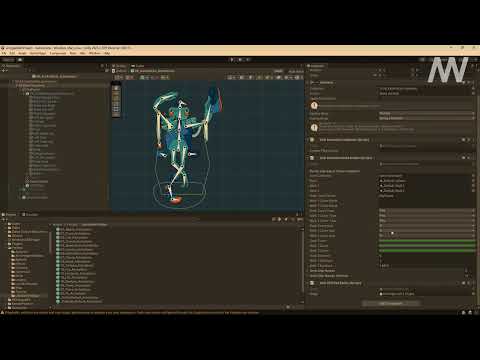480x360 pixels.
Task: Click the cloud services icon
Action: tap(20, 60)
